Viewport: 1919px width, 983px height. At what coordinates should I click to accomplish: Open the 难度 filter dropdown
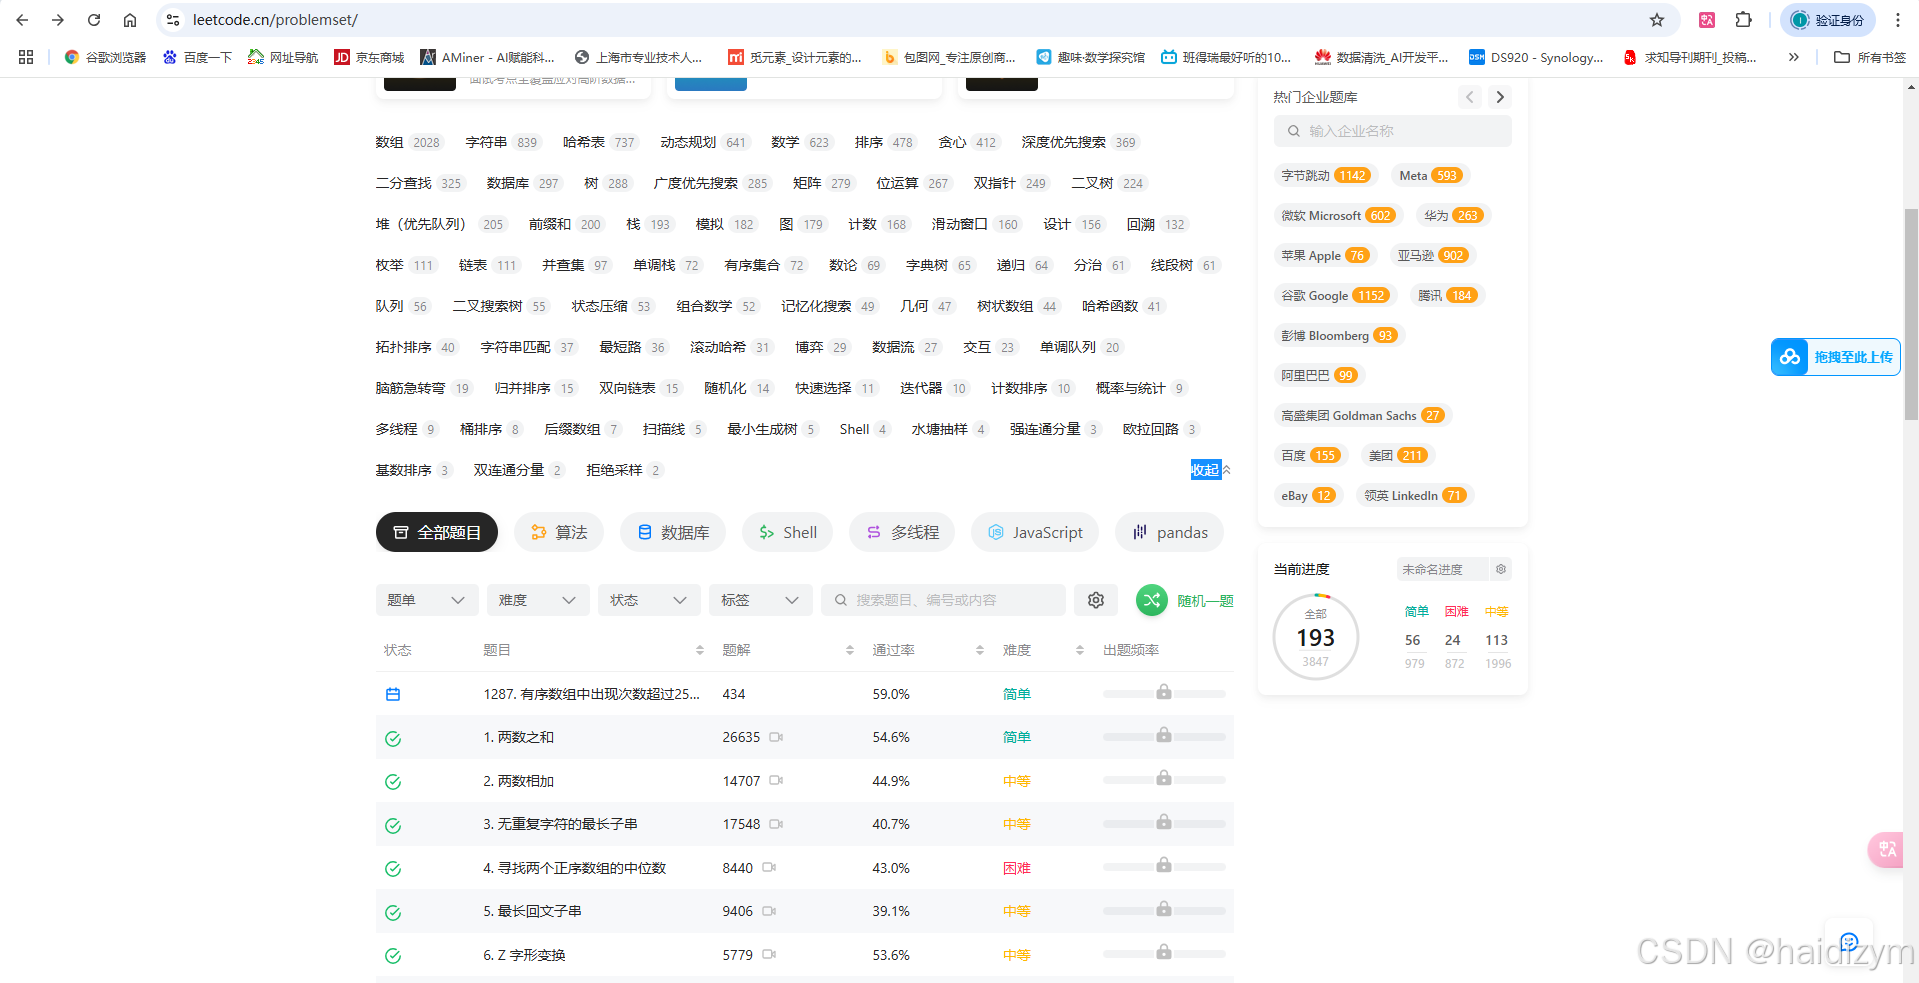pyautogui.click(x=538, y=600)
